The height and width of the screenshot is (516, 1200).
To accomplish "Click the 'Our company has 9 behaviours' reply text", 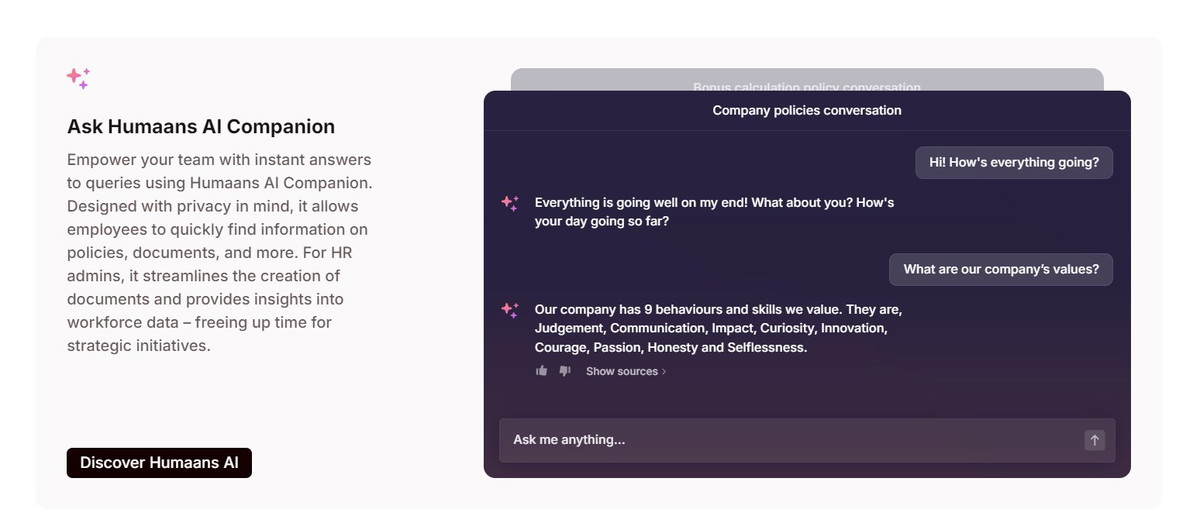I will click(x=718, y=310).
